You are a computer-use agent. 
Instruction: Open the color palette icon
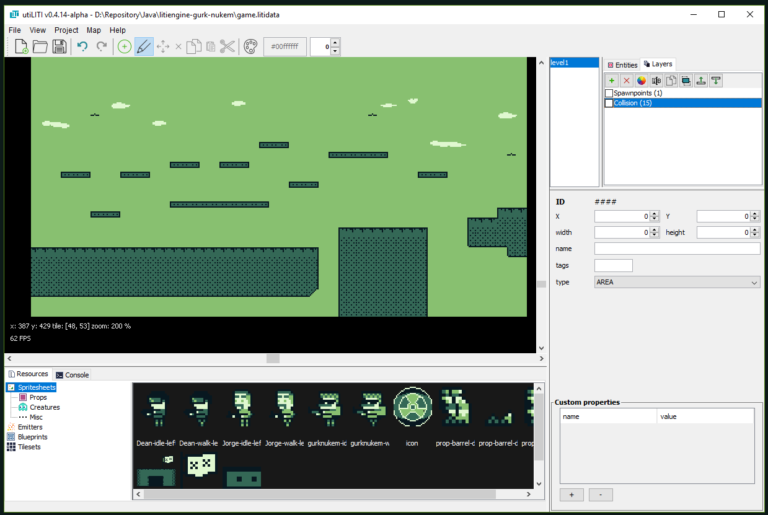coord(250,47)
